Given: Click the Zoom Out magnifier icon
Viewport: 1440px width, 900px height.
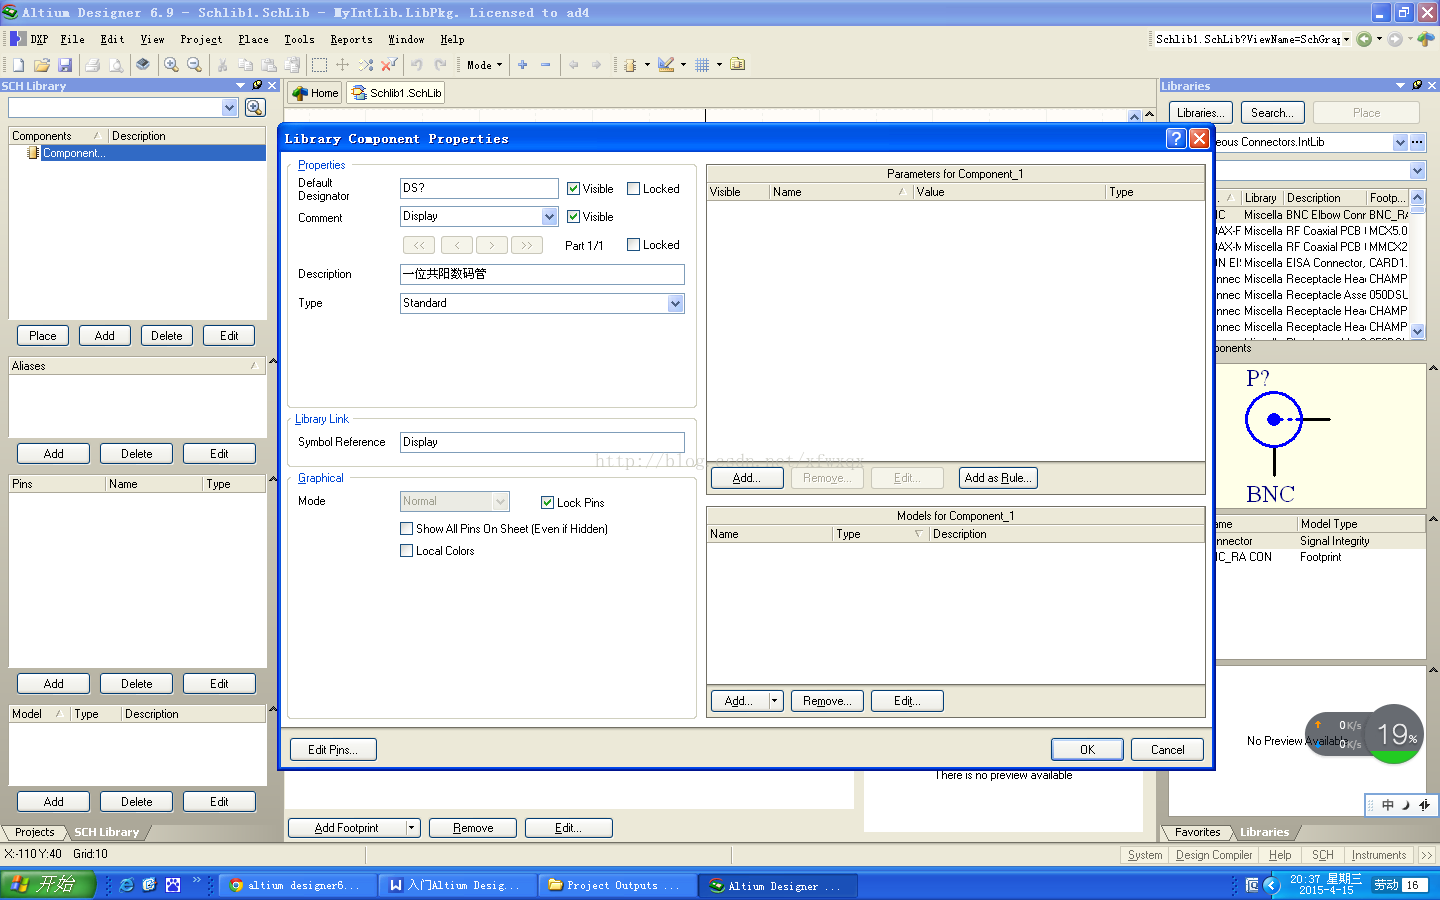Looking at the screenshot, I should coord(194,65).
